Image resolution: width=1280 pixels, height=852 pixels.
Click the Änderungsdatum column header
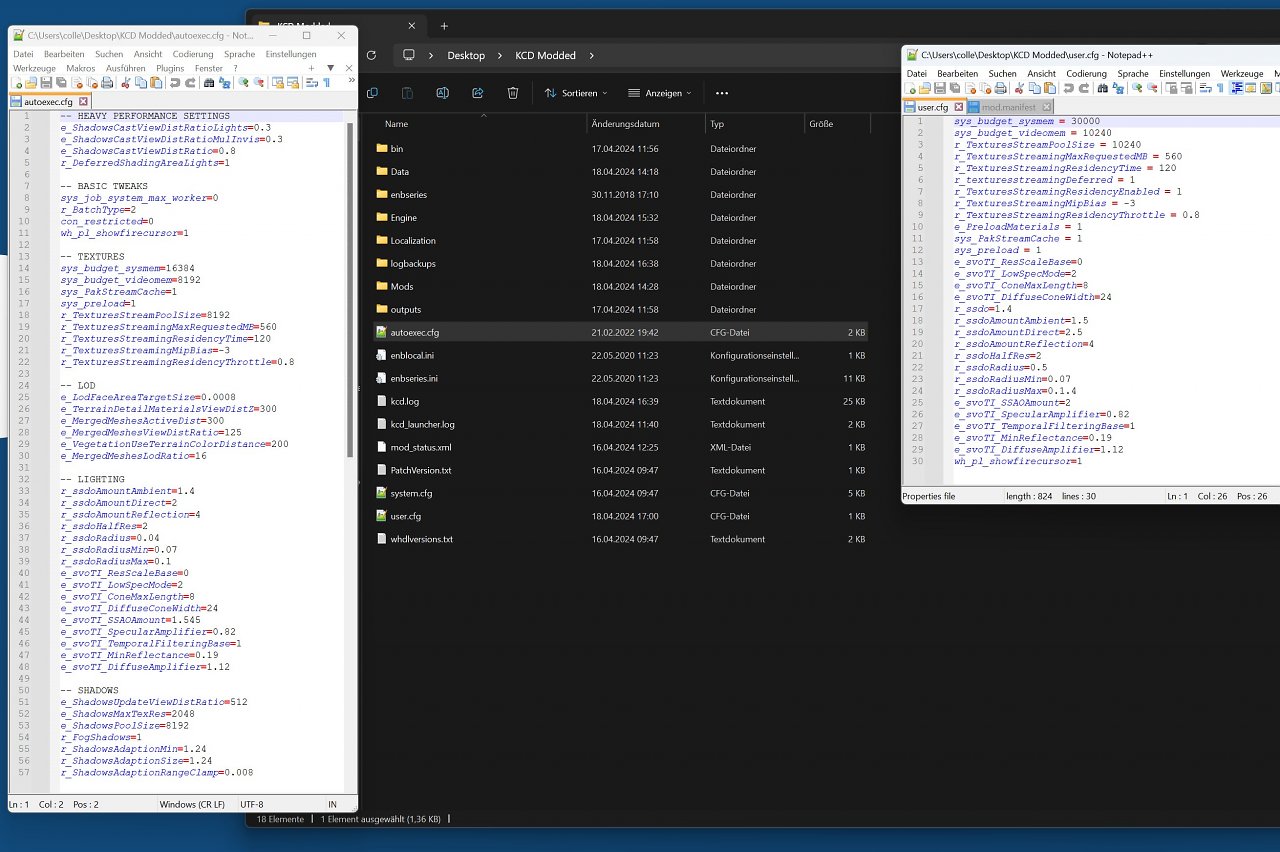pyautogui.click(x=625, y=124)
